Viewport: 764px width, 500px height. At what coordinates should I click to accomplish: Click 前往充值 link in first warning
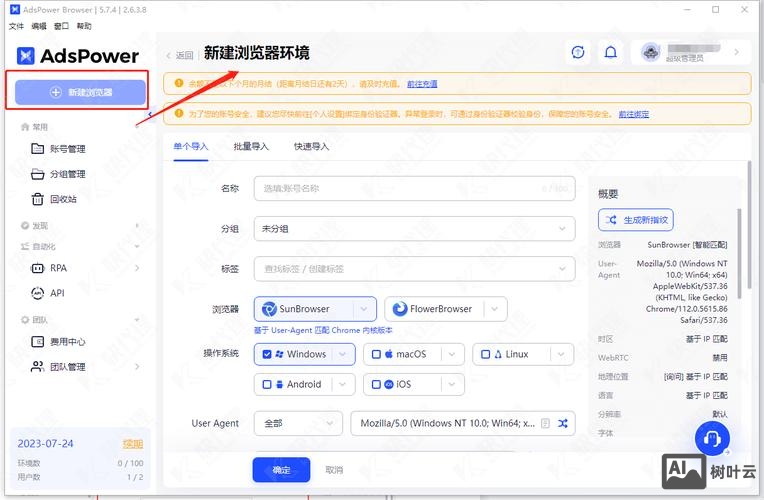pos(422,84)
